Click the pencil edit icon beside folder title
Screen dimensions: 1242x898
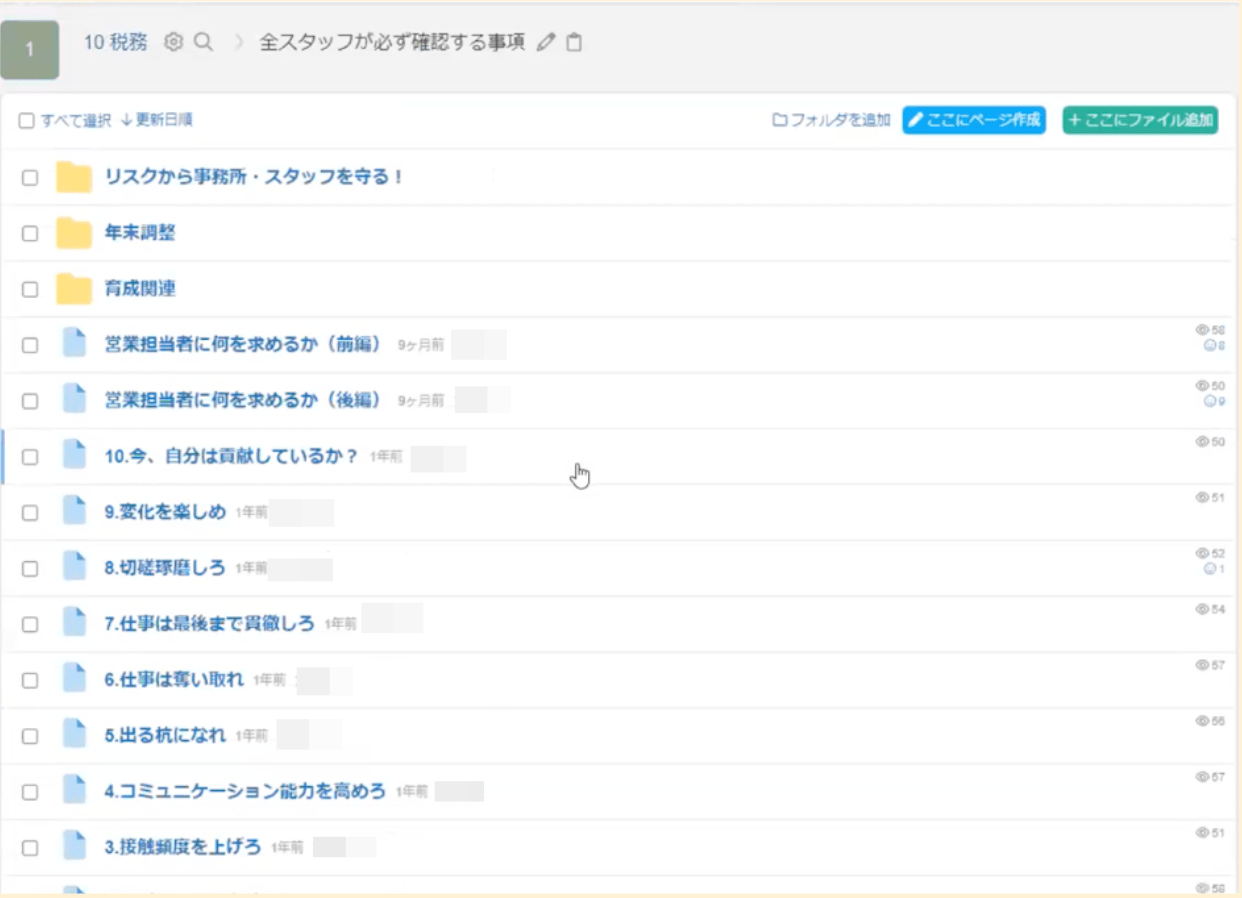(x=546, y=42)
